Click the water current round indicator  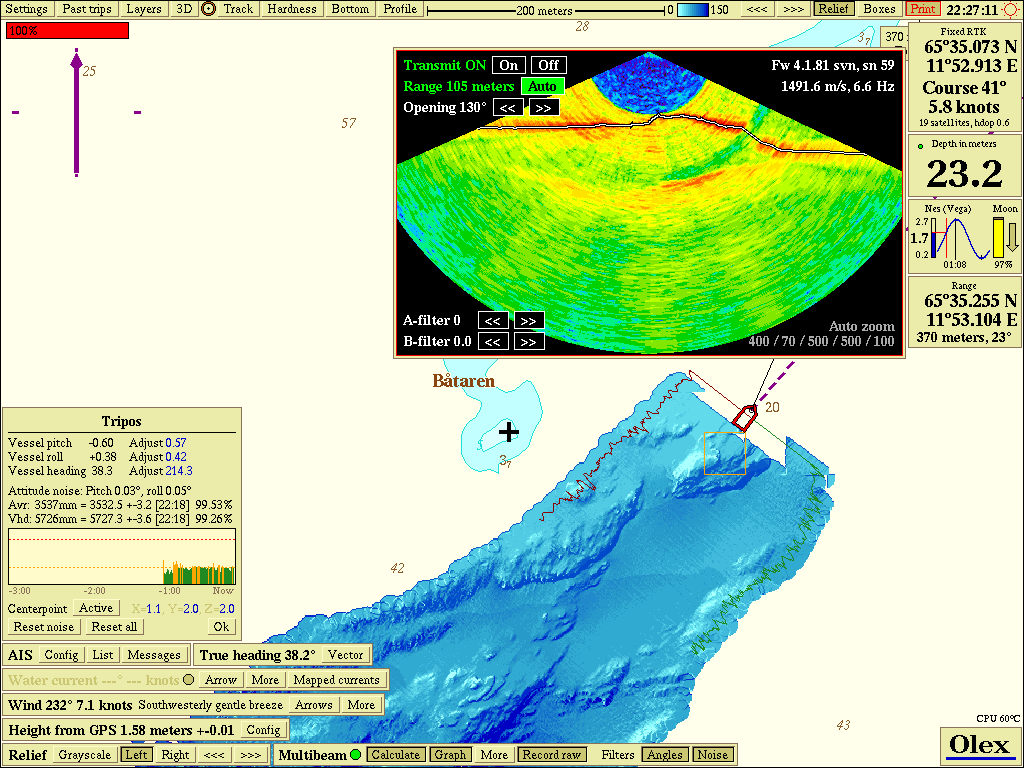[x=188, y=680]
